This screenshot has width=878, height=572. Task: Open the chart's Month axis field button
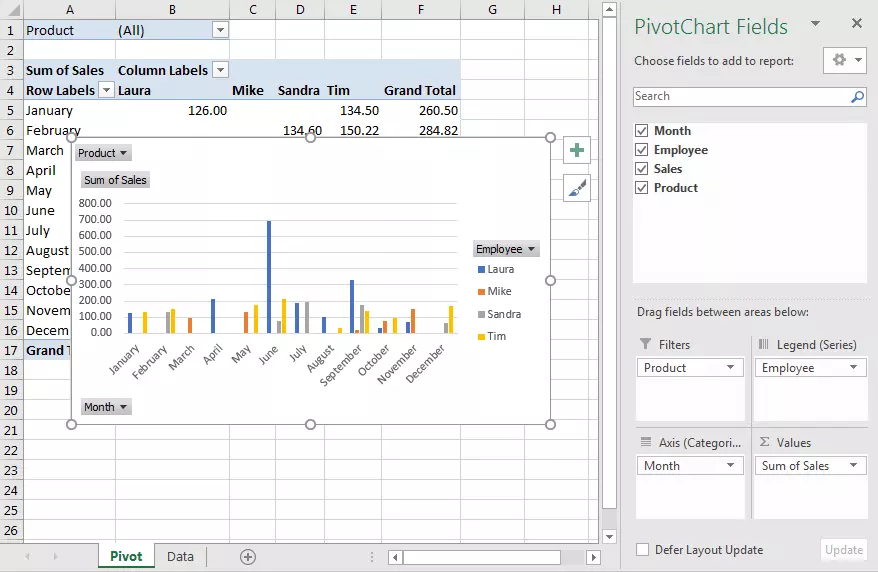[106, 407]
